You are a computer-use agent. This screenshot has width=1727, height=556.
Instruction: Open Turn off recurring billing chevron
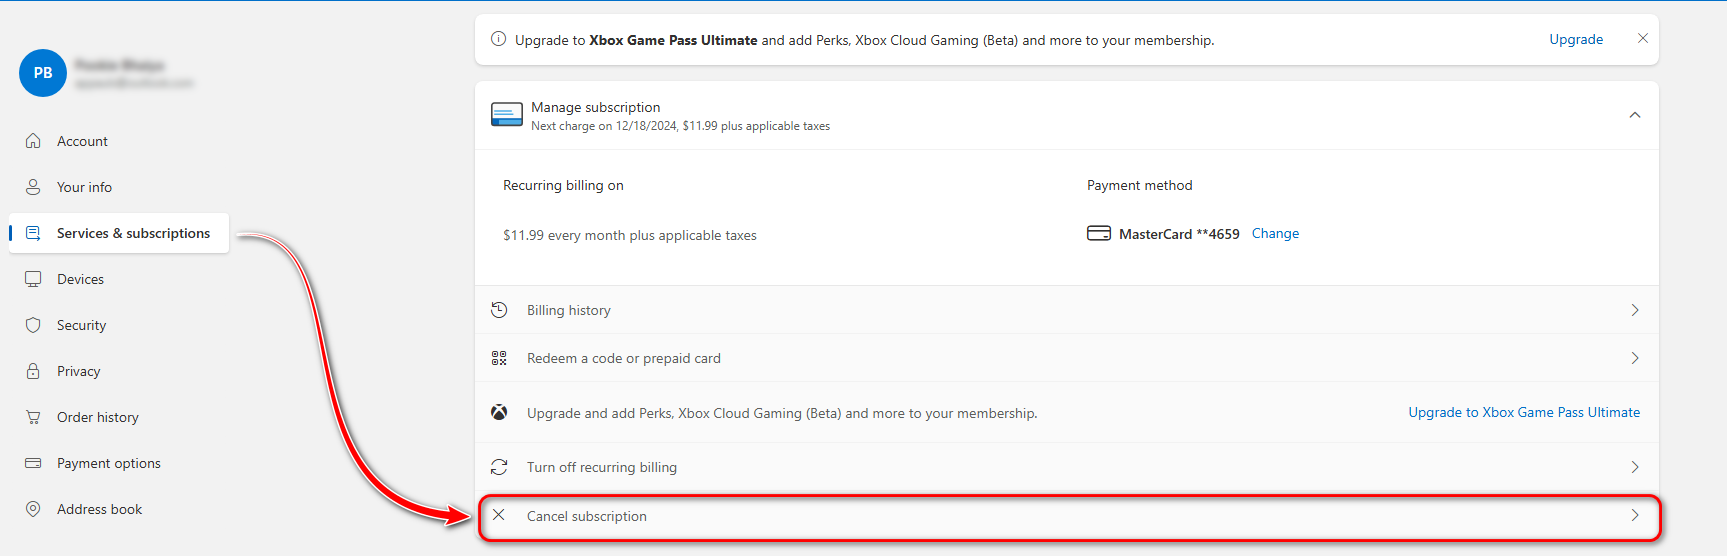1635,467
